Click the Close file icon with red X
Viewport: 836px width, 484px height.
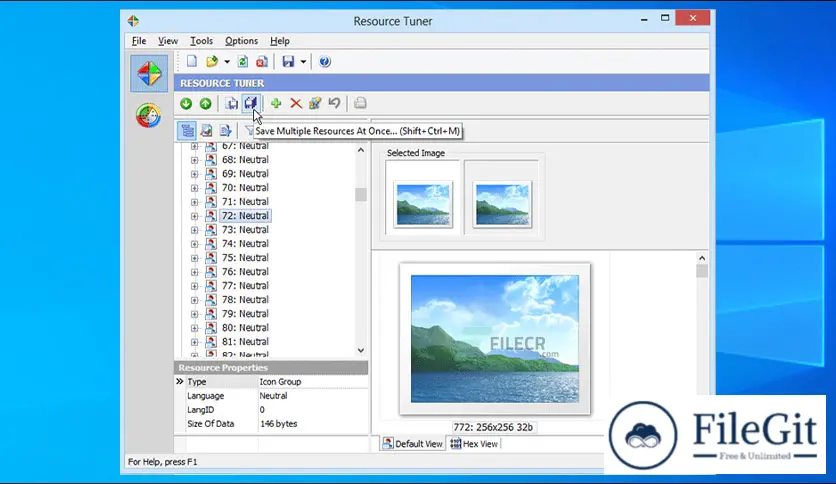coord(262,61)
